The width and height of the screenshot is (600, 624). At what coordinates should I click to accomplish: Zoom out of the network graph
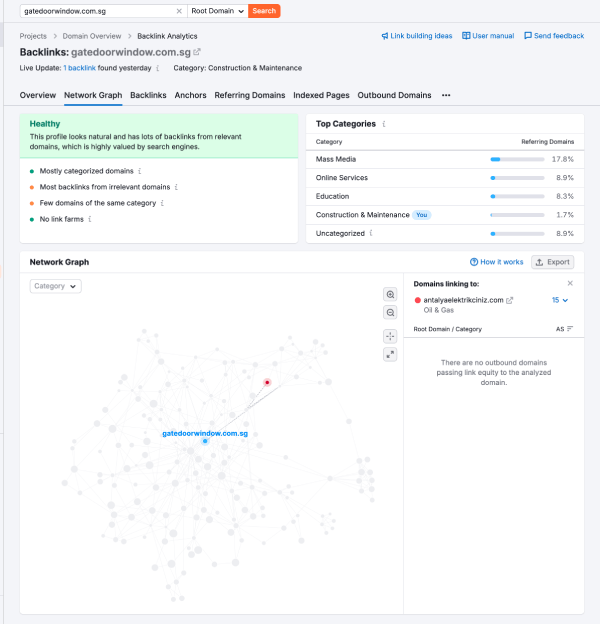pos(390,313)
